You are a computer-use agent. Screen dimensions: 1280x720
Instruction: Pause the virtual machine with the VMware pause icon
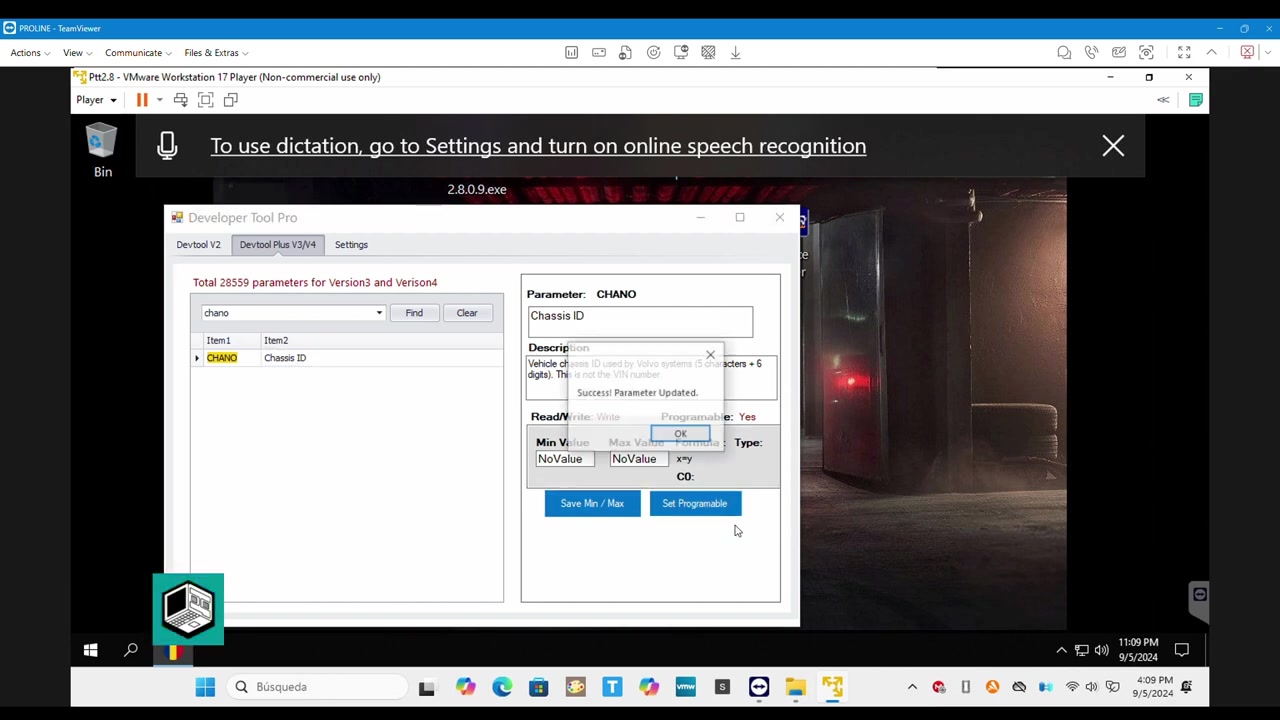pyautogui.click(x=142, y=100)
